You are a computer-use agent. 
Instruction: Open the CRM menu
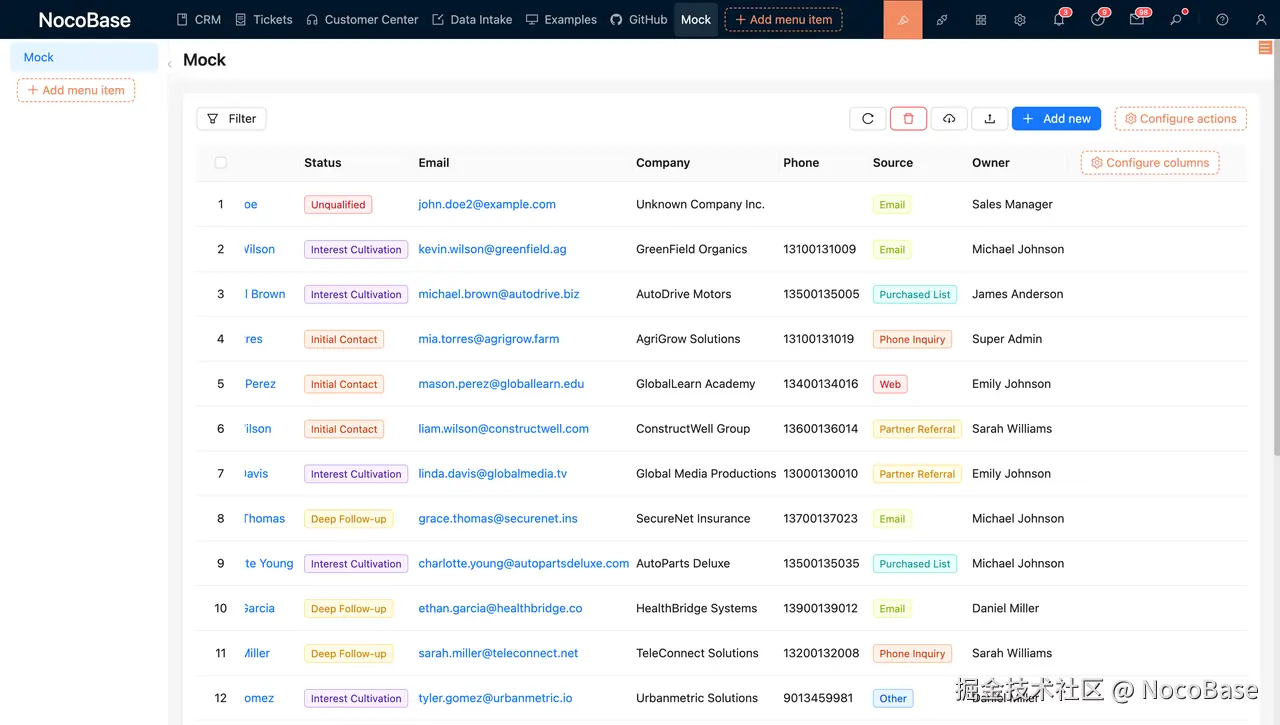tap(198, 19)
